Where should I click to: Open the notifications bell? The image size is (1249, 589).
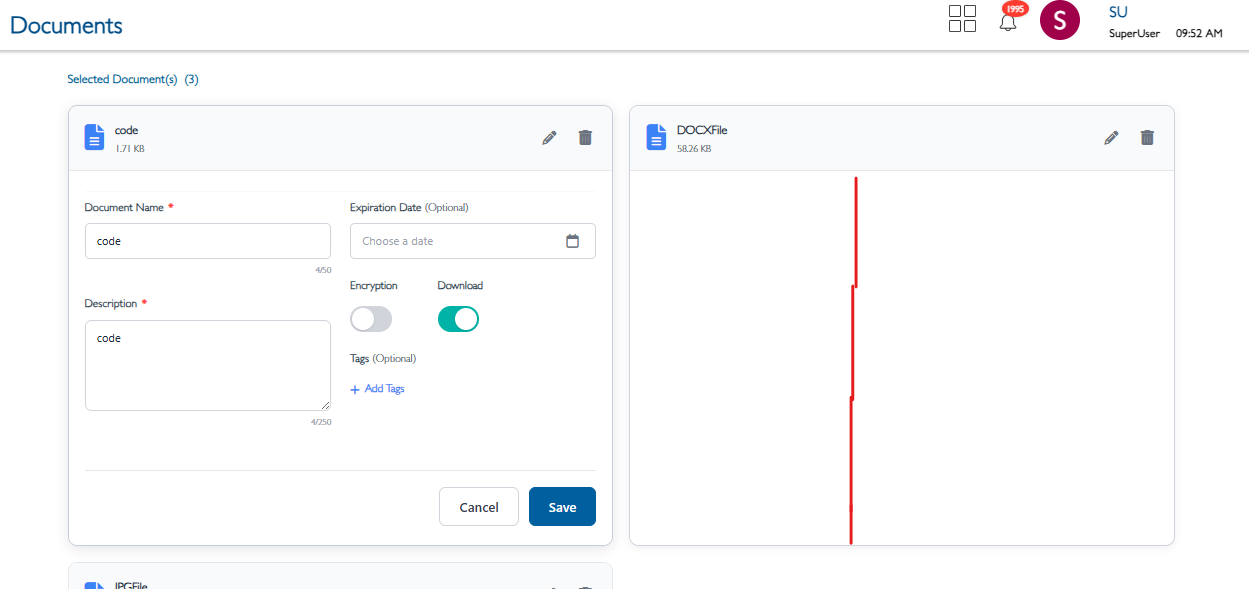1008,22
